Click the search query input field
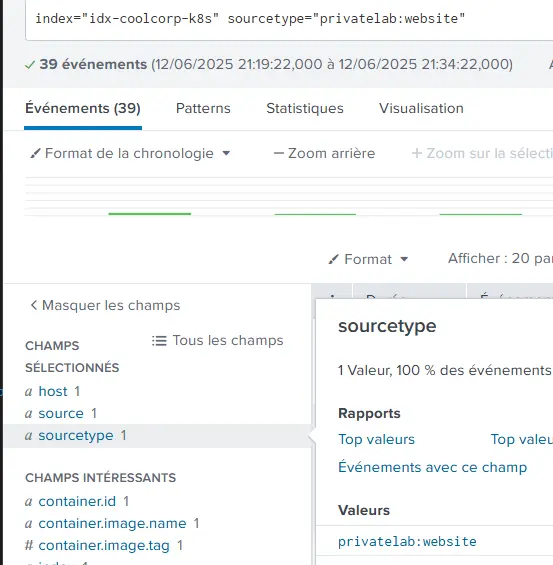 (x=289, y=20)
